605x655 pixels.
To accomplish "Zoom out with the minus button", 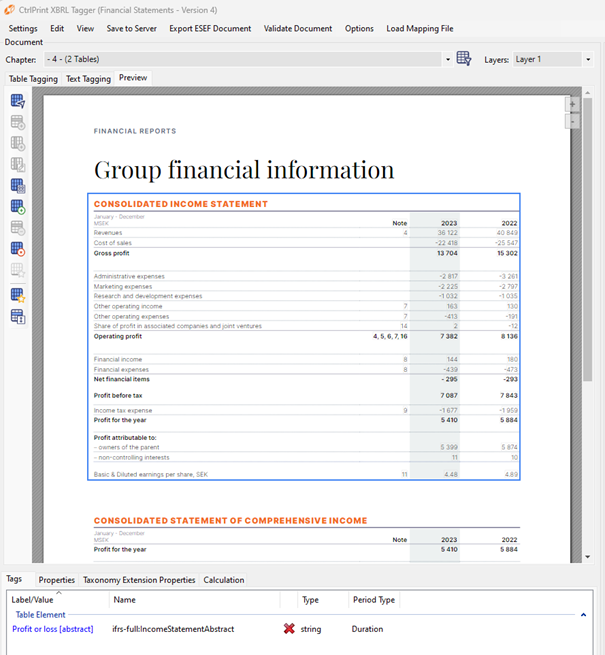I will (x=572, y=122).
